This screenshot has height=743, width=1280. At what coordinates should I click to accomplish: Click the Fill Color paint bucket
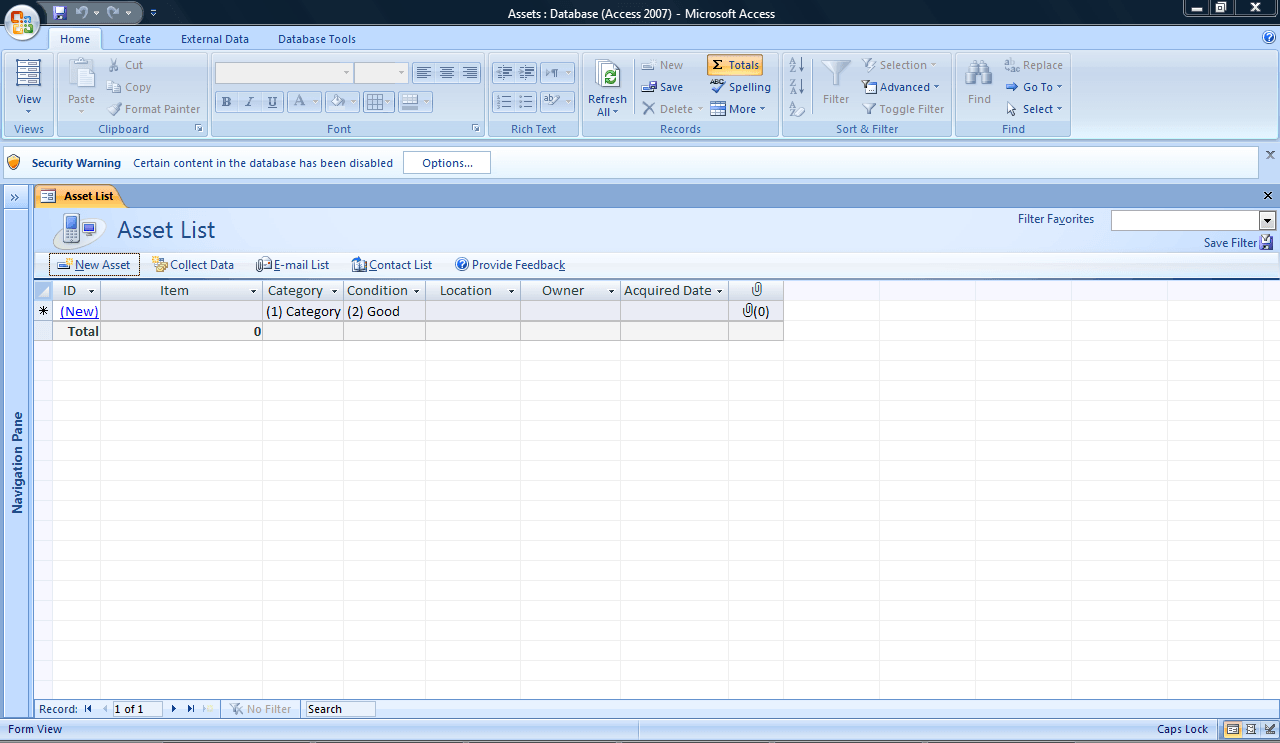point(338,101)
